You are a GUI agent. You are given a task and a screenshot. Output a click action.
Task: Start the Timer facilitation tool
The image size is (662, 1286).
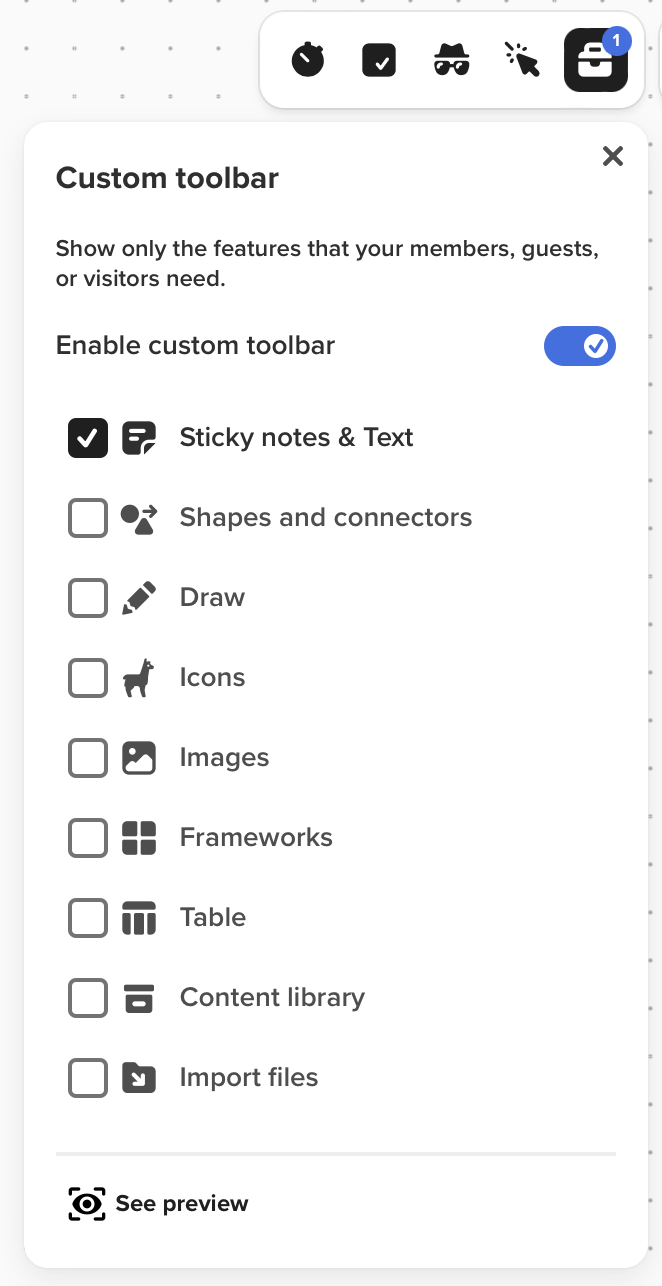(x=308, y=60)
